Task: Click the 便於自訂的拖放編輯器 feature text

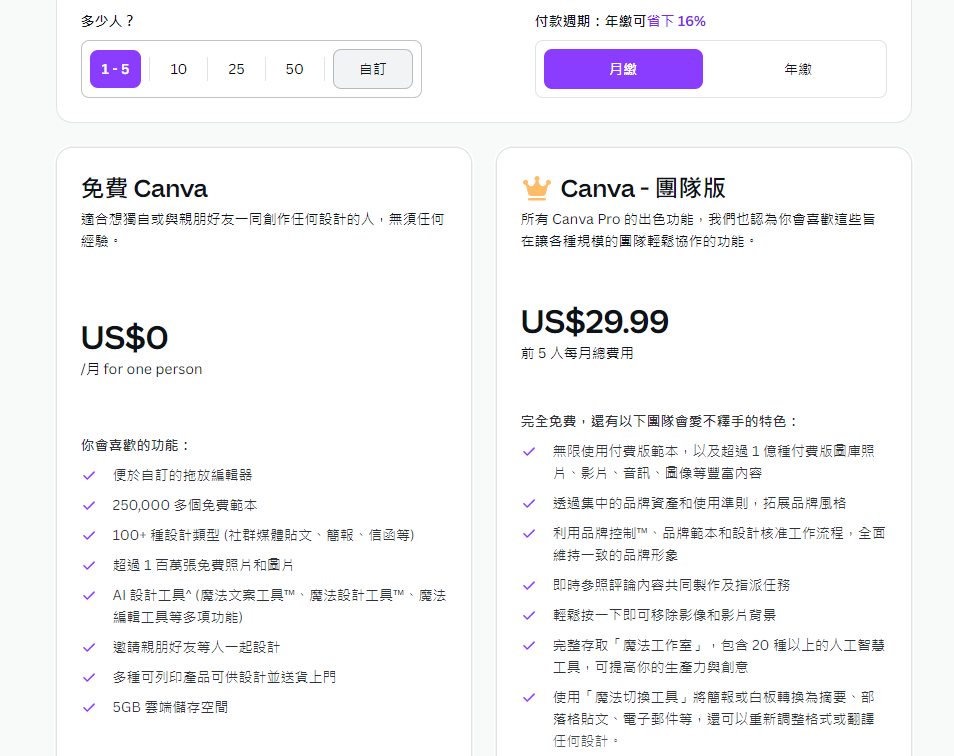Action: 183,475
